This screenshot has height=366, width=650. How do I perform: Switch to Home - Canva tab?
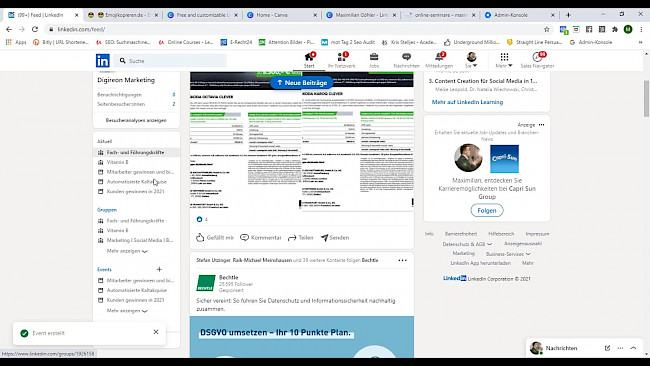(282, 15)
